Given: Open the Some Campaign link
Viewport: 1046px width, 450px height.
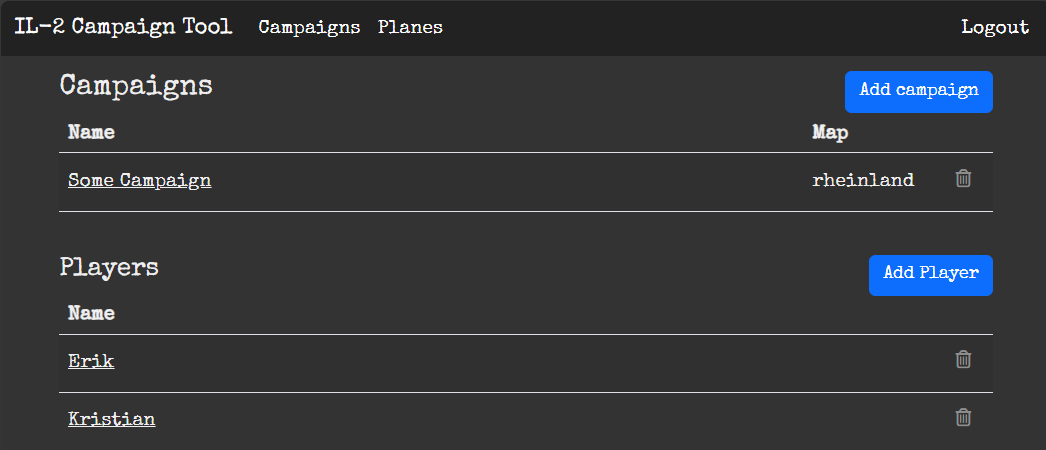Looking at the screenshot, I should pyautogui.click(x=139, y=181).
